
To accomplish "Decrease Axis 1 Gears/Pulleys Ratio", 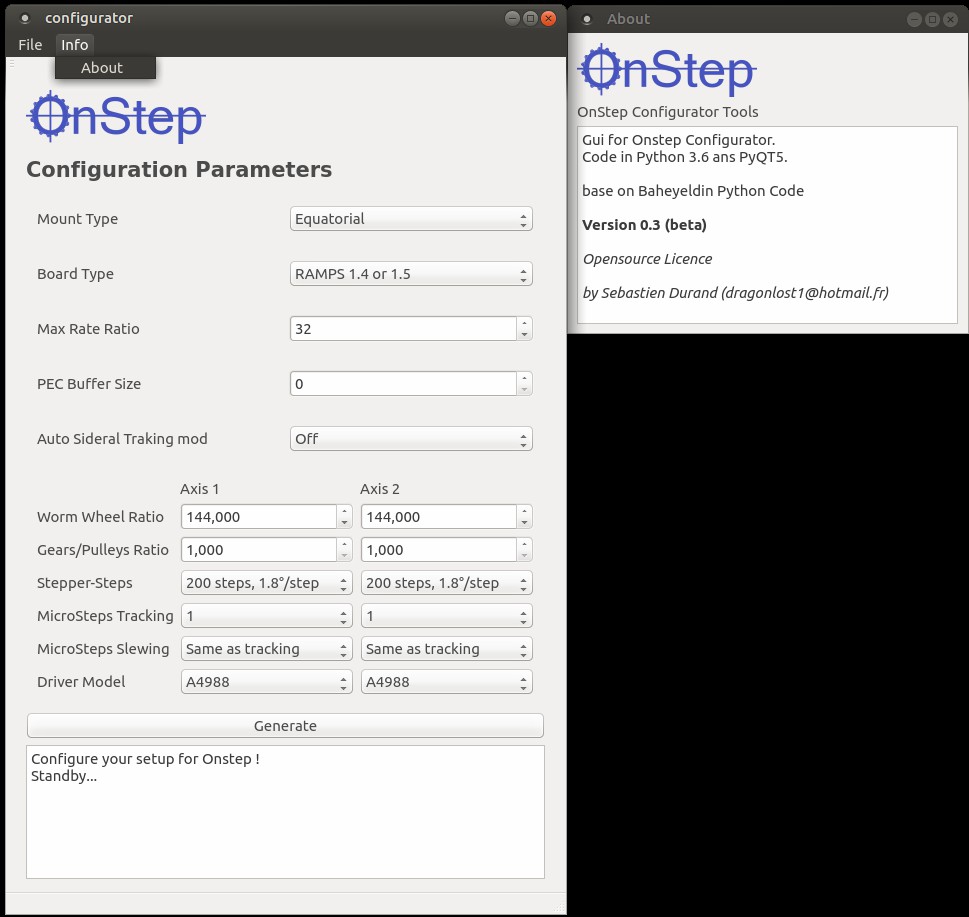I will click(344, 556).
